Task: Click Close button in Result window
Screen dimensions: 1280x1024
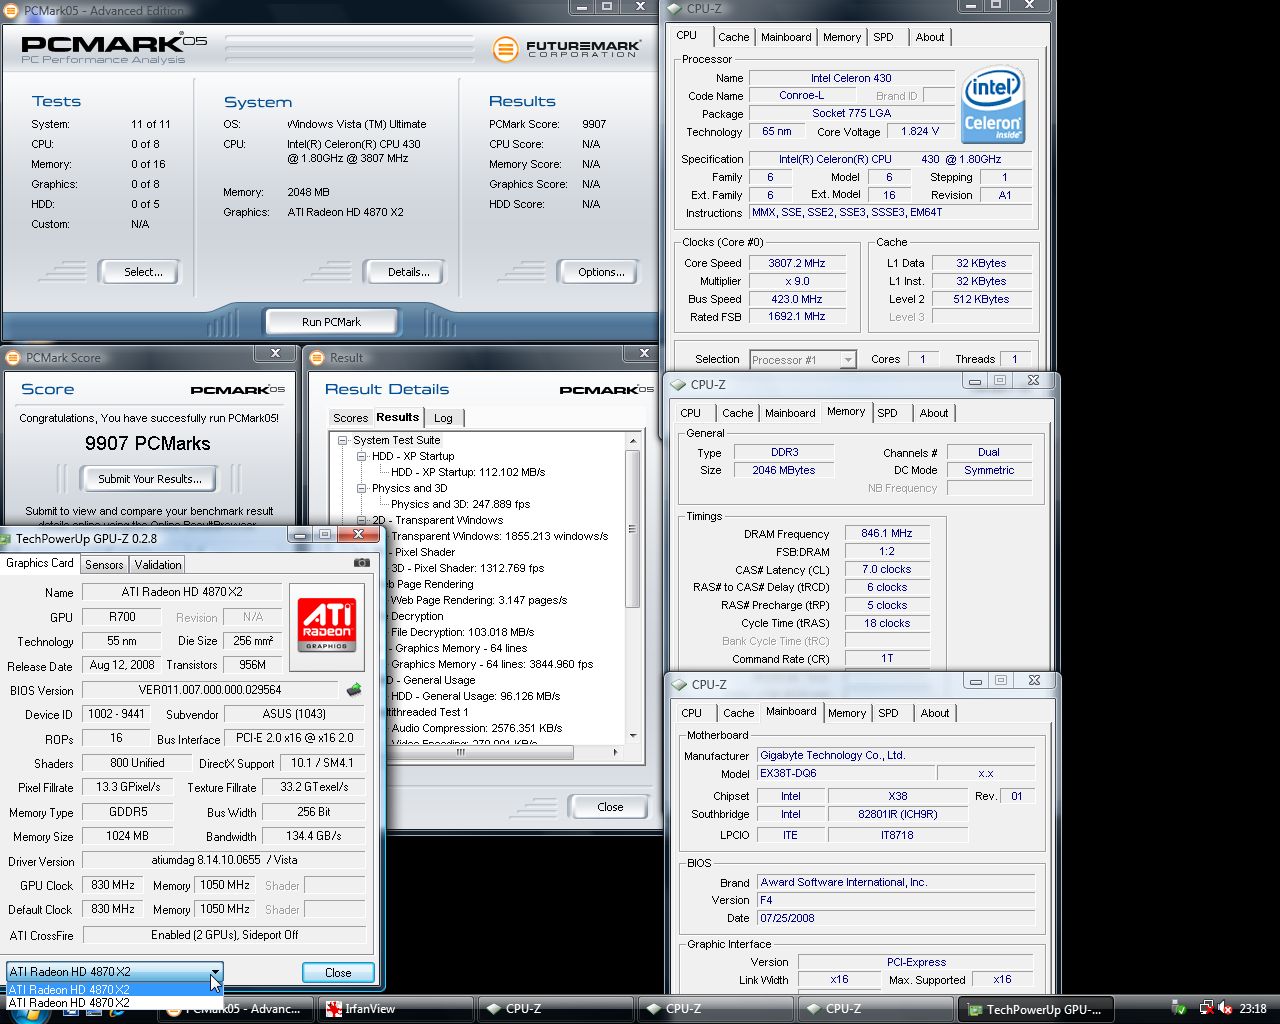Action: click(610, 807)
